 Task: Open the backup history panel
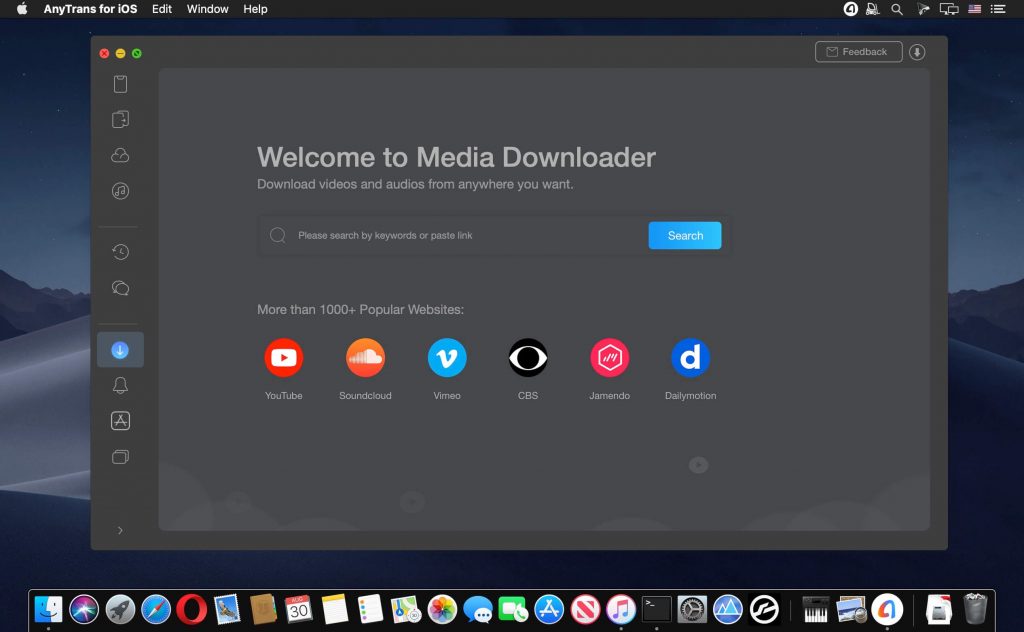(120, 251)
